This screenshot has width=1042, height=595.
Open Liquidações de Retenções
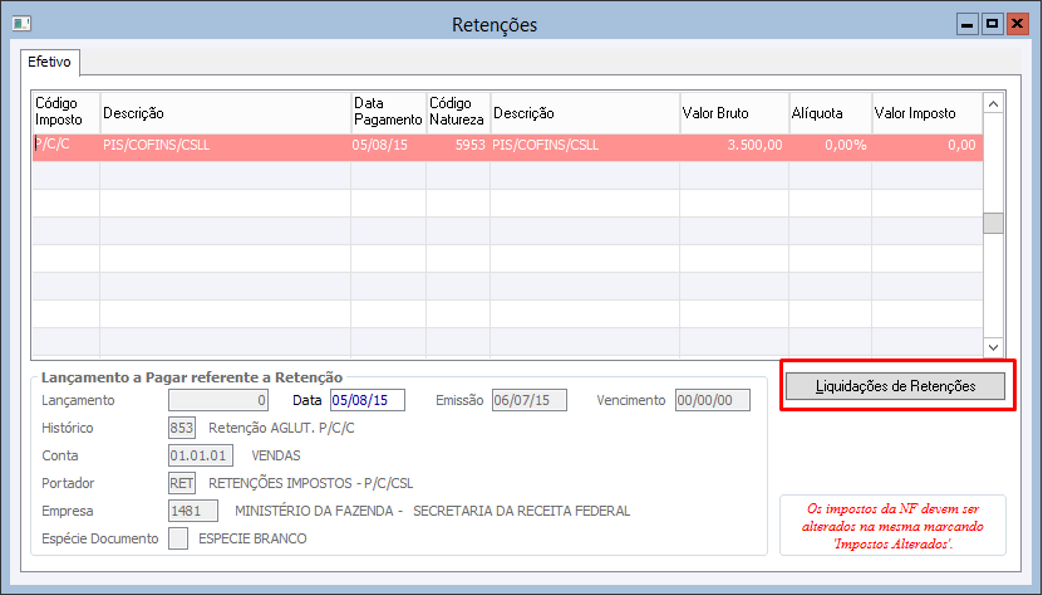click(x=895, y=386)
